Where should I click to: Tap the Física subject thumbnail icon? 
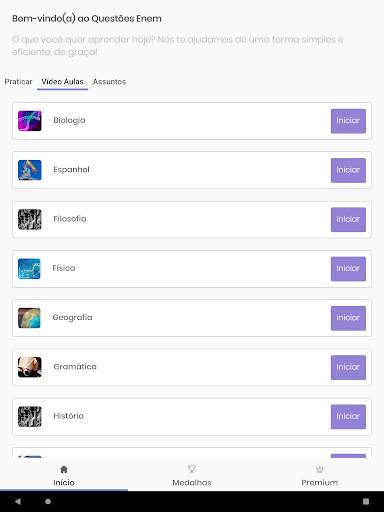pyautogui.click(x=29, y=269)
